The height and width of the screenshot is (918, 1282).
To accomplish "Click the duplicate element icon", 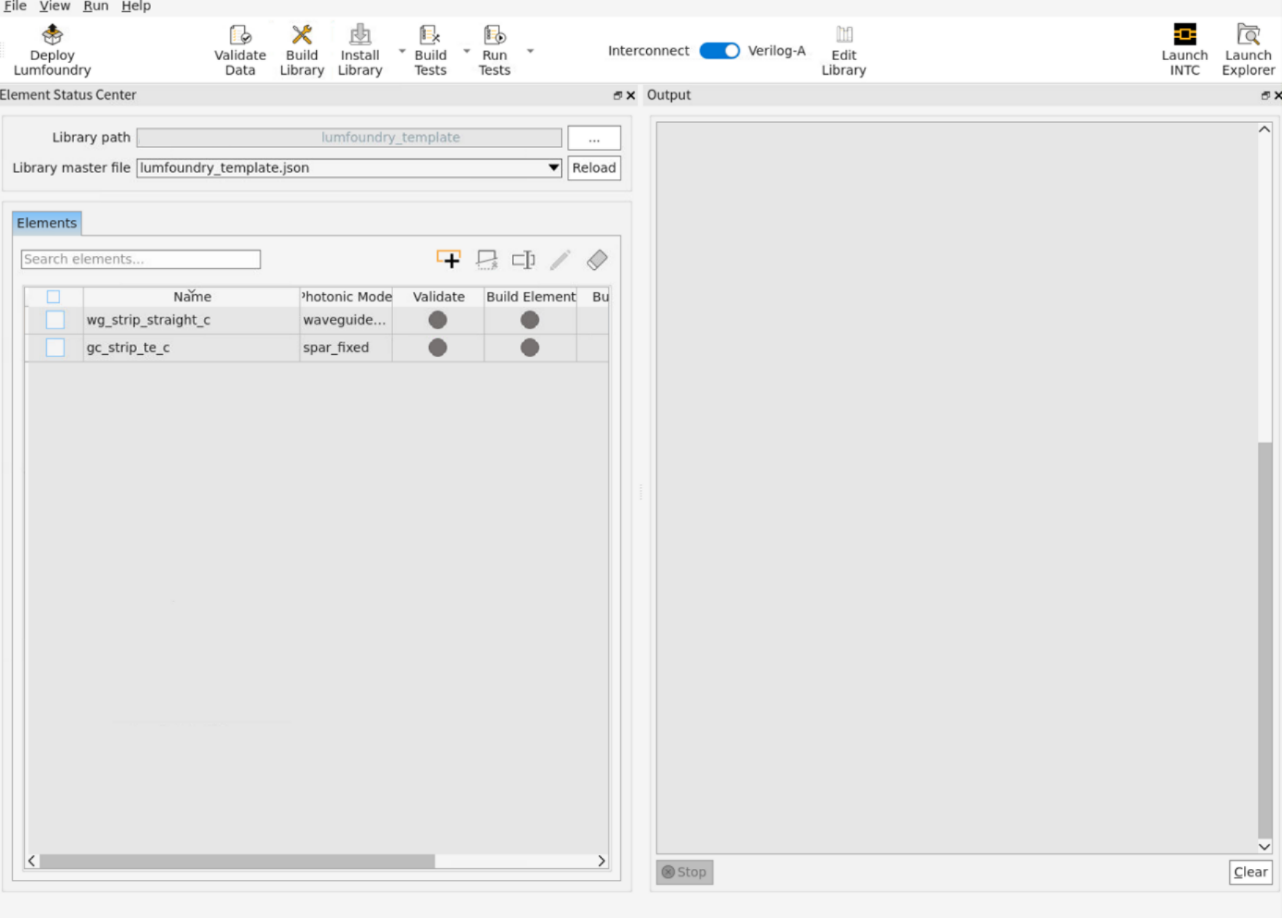I will pos(487,260).
